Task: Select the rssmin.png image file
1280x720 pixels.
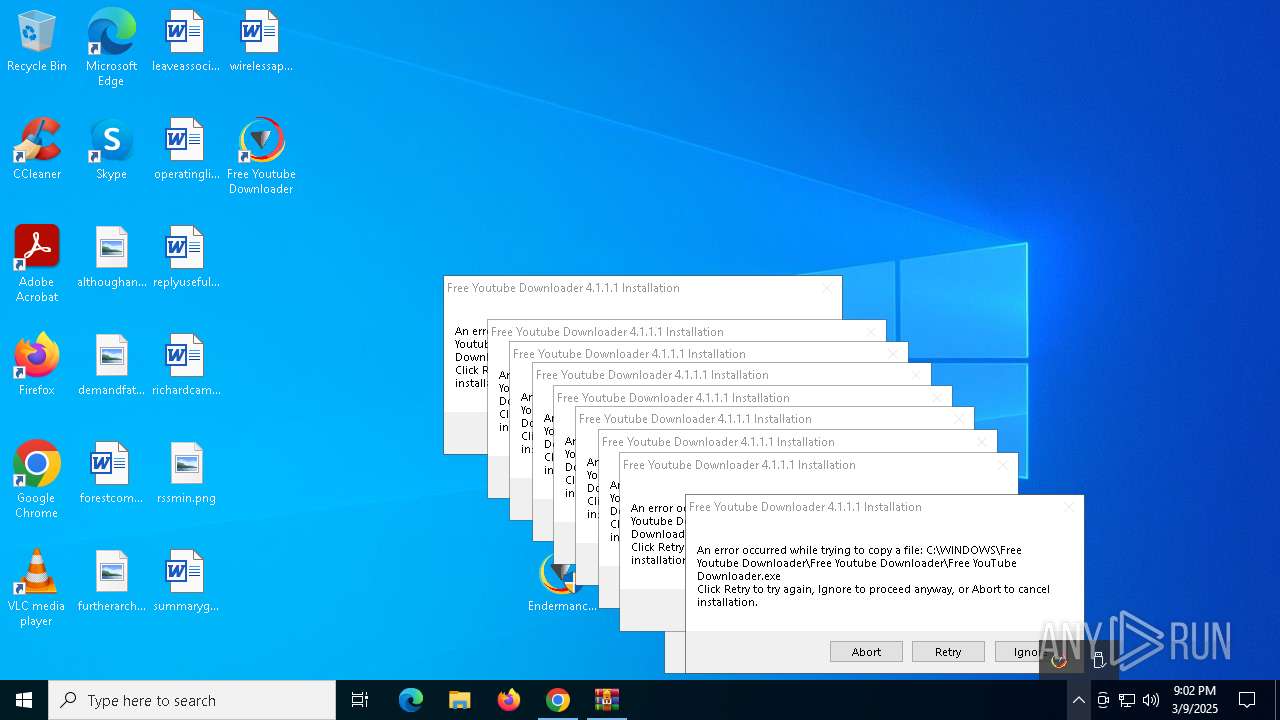Action: [x=185, y=473]
